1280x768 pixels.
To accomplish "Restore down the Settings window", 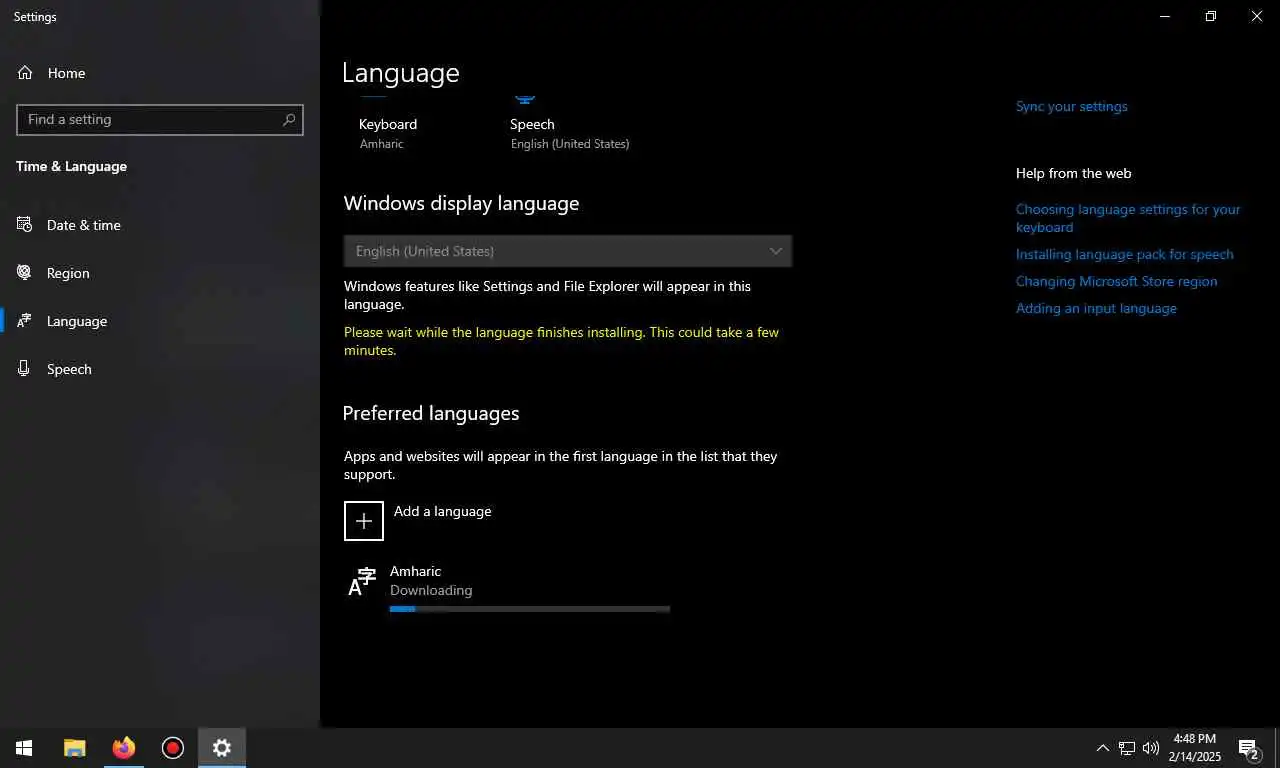I will tap(1211, 16).
